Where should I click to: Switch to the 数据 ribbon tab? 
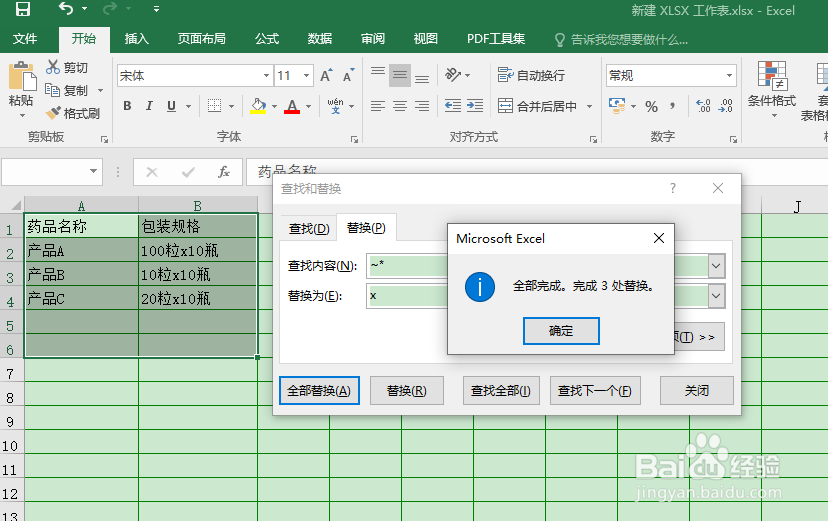[x=319, y=39]
